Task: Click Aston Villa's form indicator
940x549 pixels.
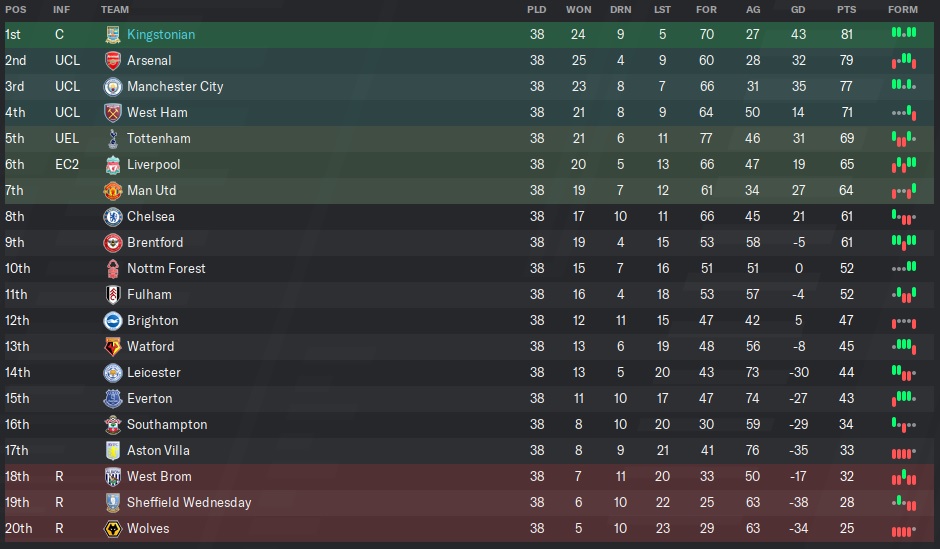Action: coord(903,450)
